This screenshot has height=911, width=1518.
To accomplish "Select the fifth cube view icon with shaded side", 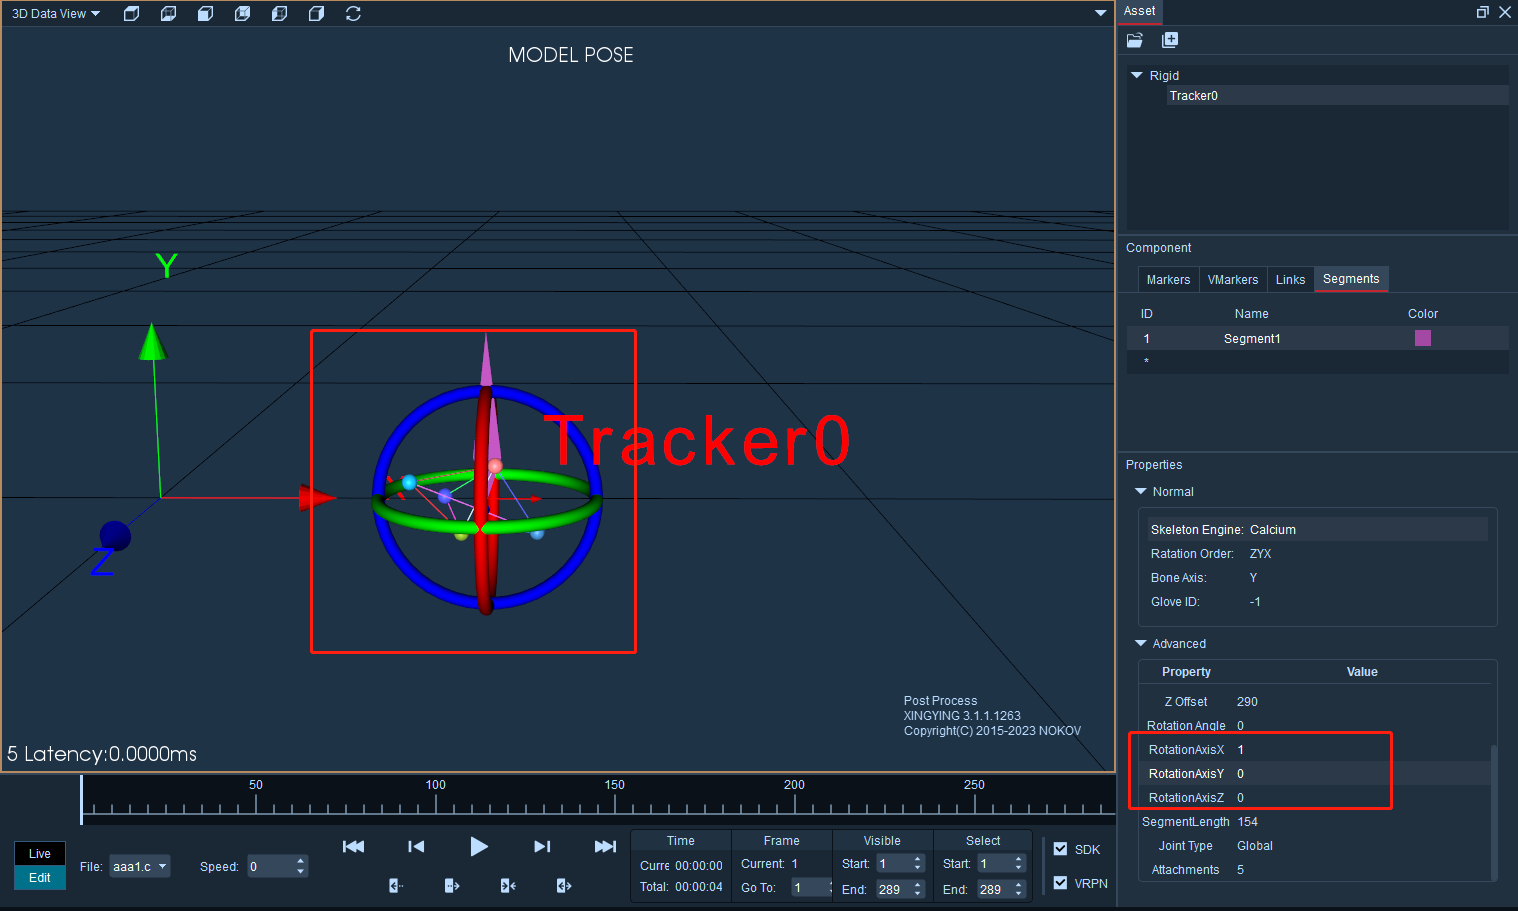I will 279,13.
